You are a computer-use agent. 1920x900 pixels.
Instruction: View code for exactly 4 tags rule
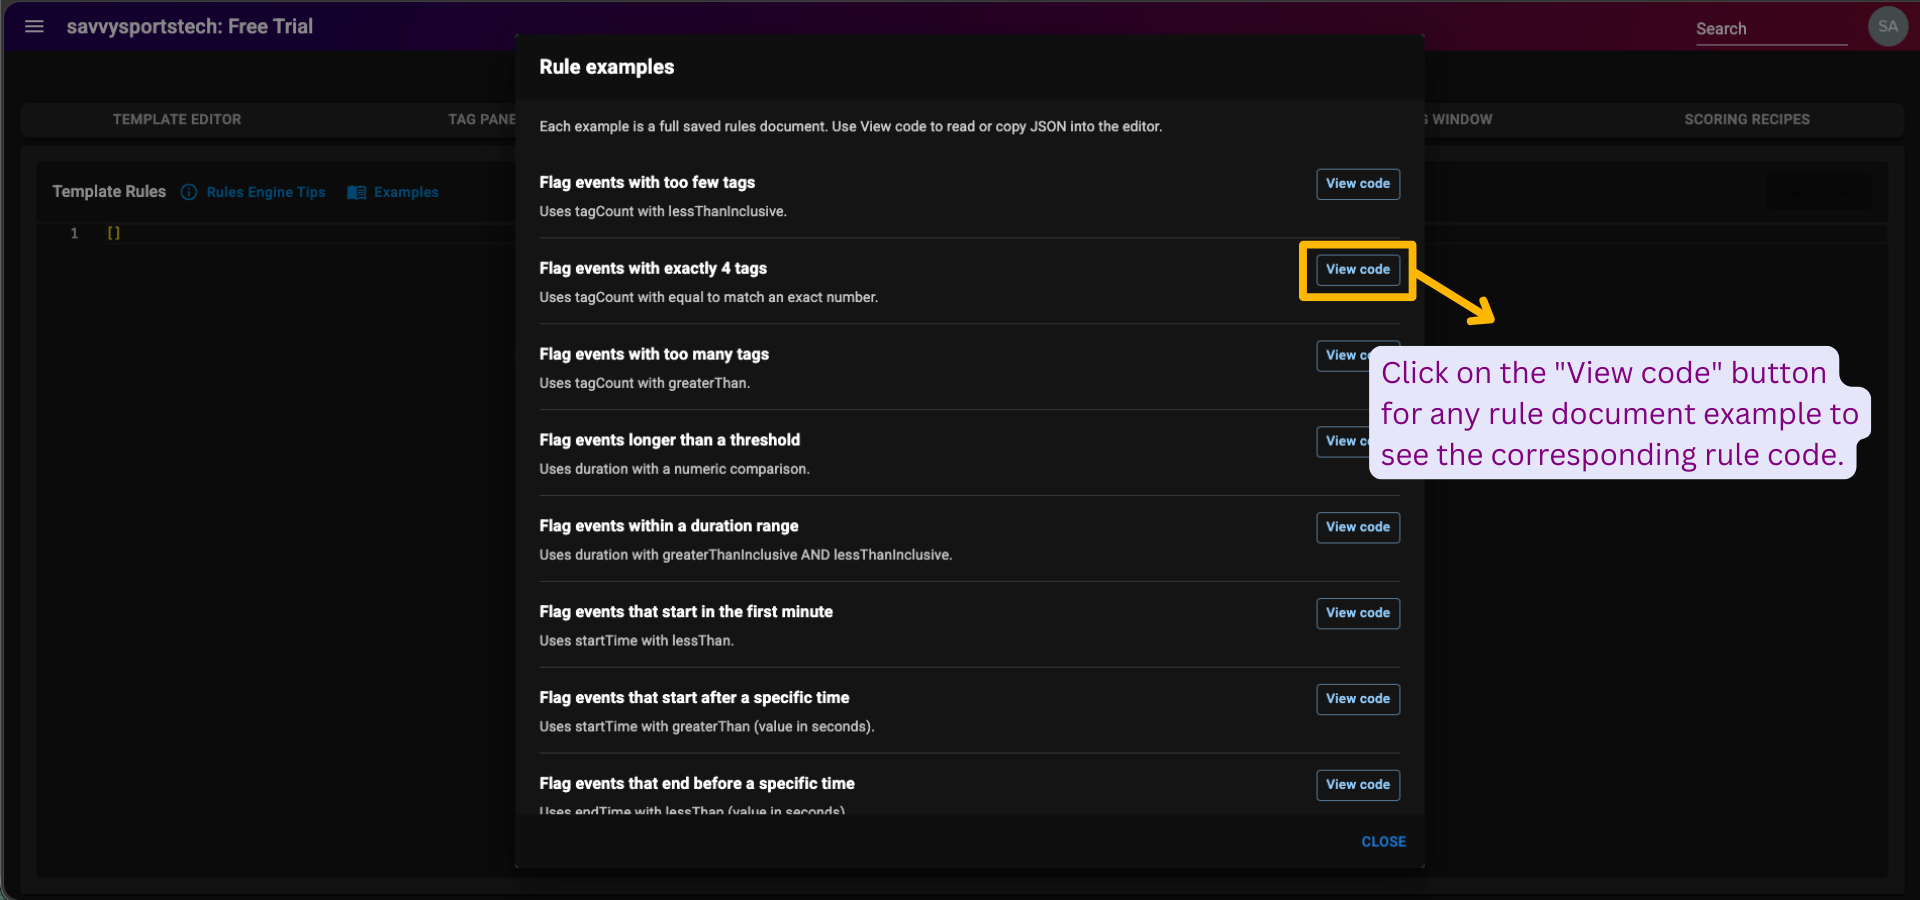tap(1357, 270)
